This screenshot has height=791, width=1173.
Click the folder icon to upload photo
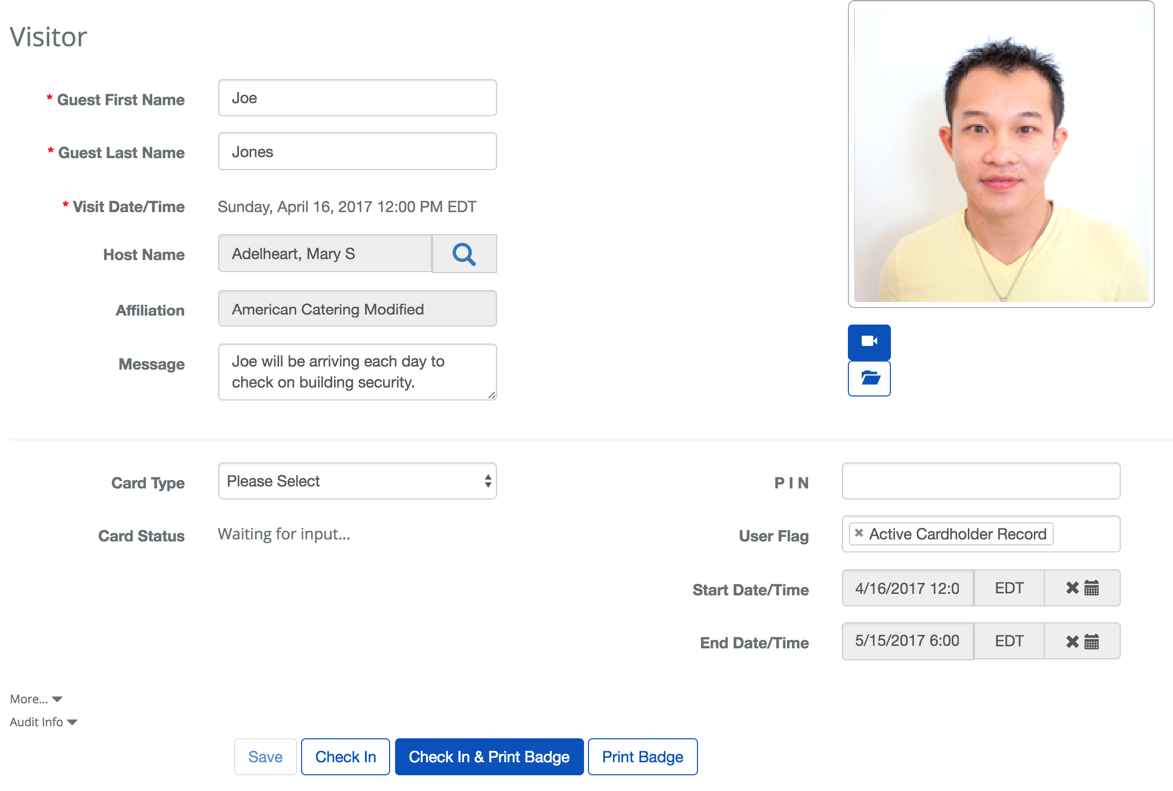tap(869, 379)
